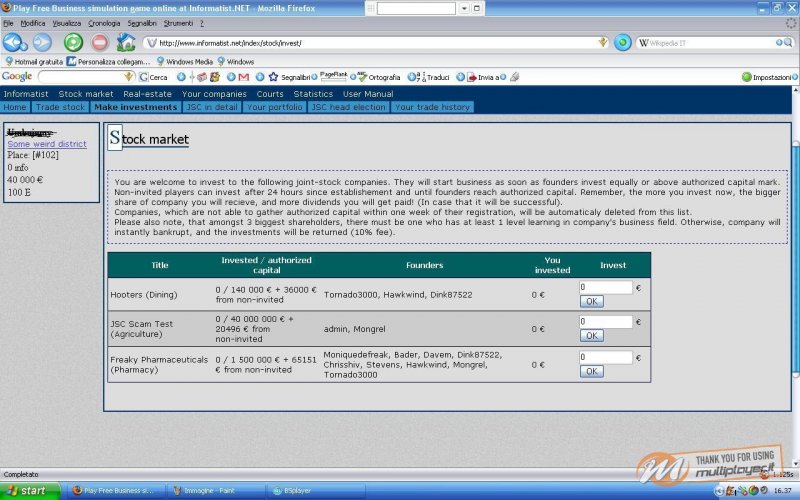Open the Statistics site menu
800x500 pixels.
pos(313,94)
